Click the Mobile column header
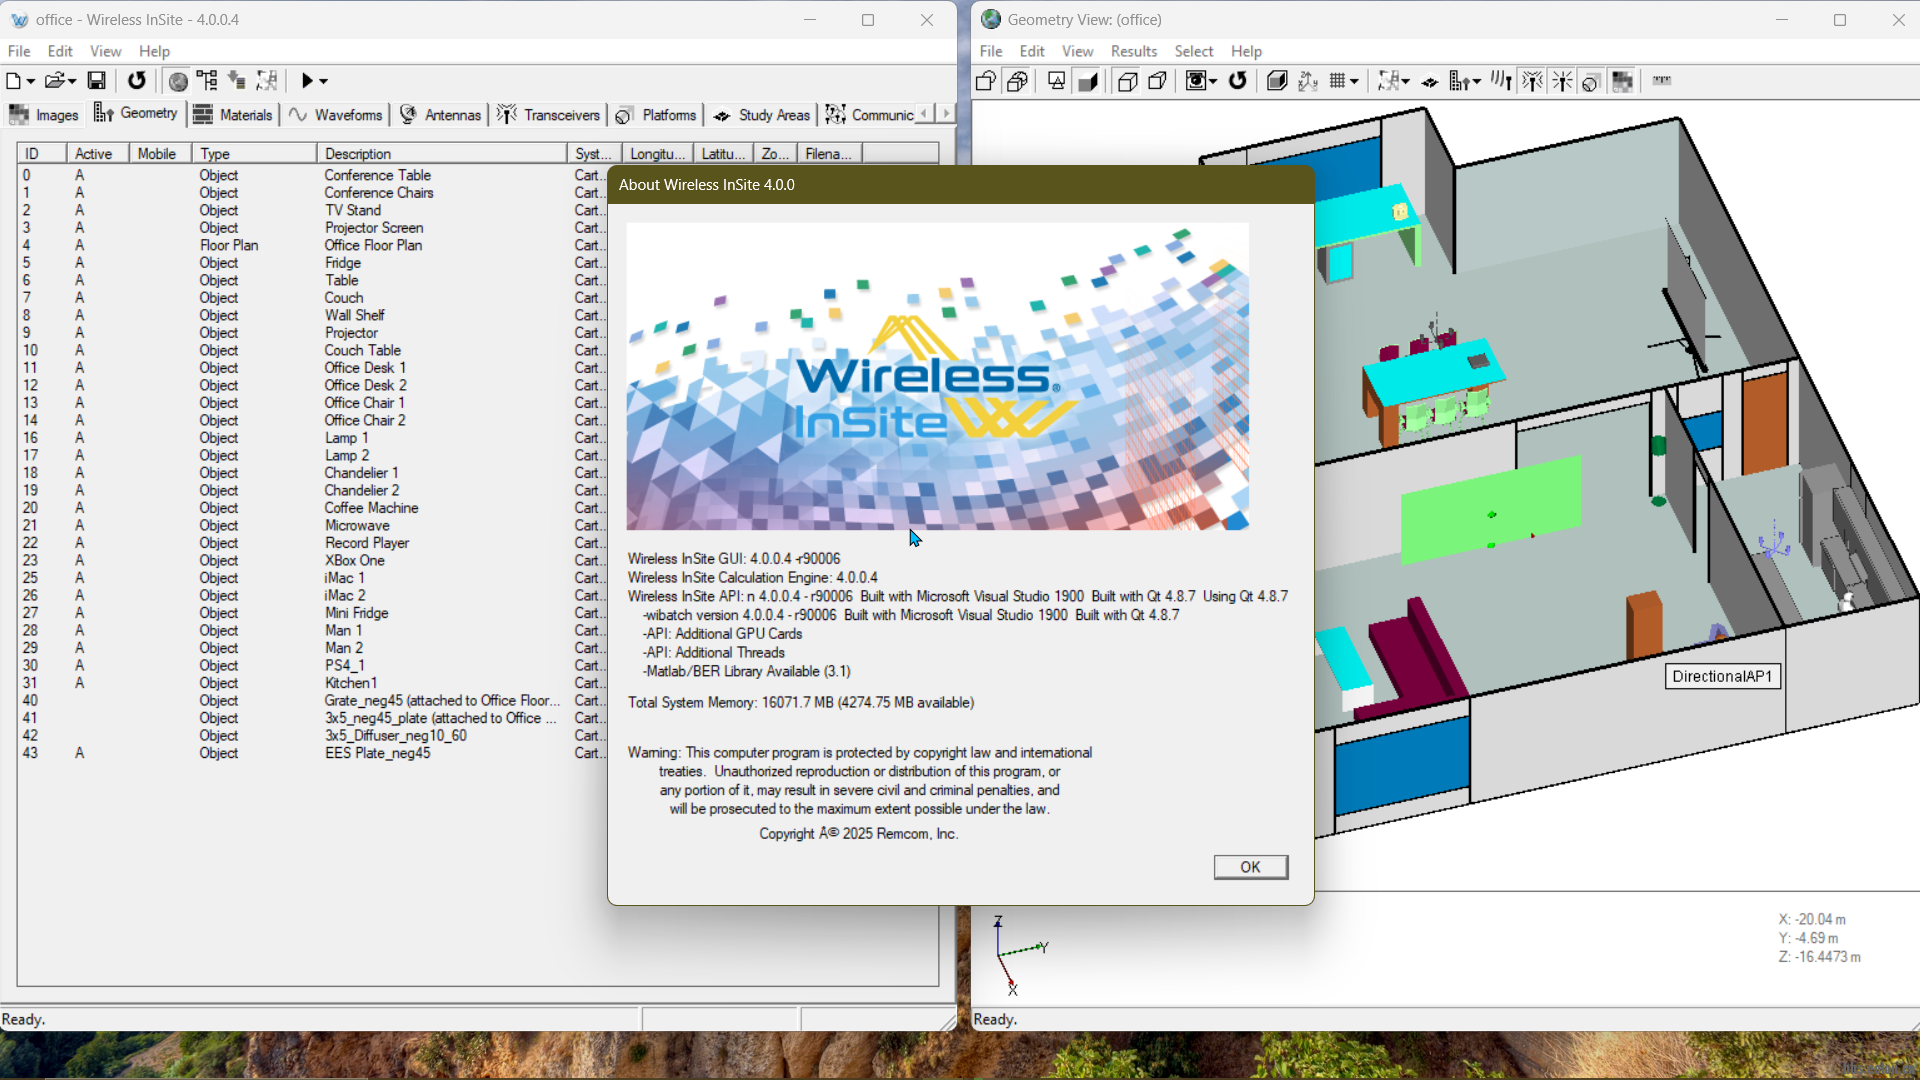This screenshot has height=1080, width=1920. (x=160, y=153)
